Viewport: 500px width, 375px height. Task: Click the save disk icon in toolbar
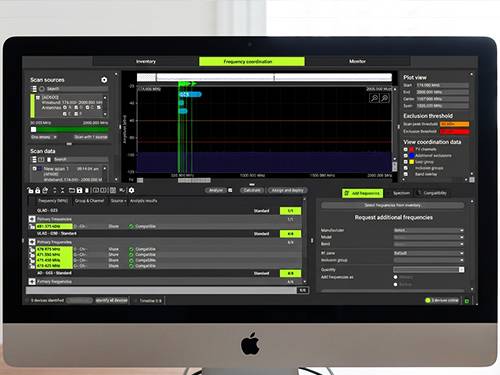[79, 190]
